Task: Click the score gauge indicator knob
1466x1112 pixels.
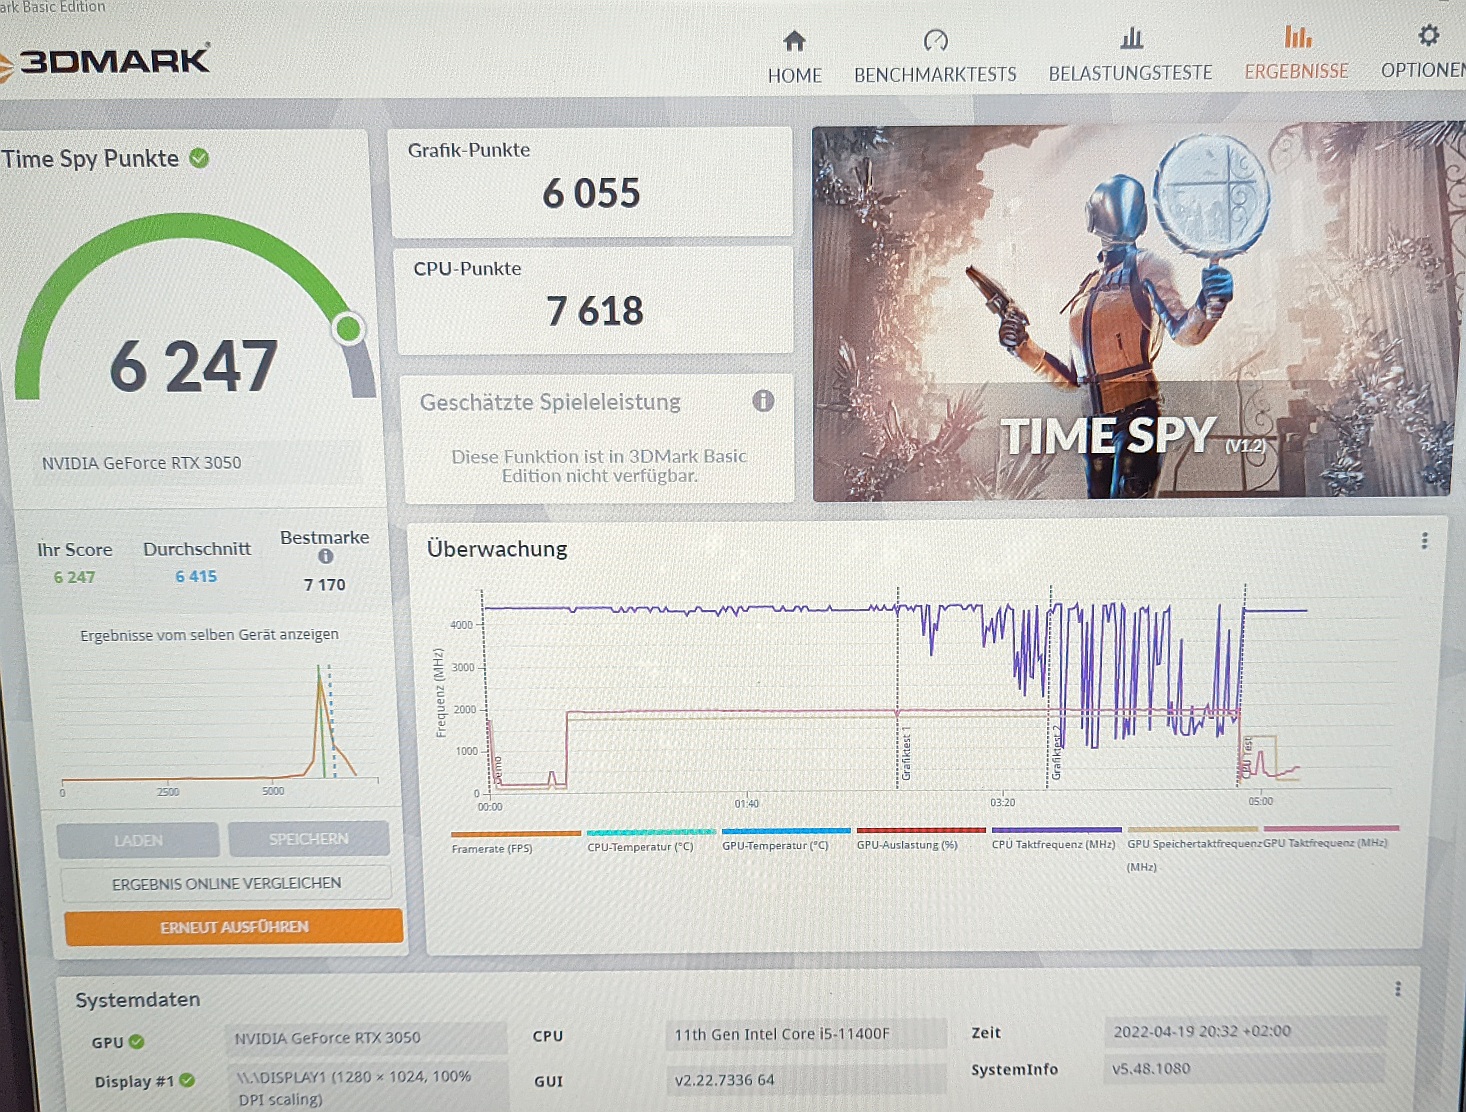Action: point(348,328)
